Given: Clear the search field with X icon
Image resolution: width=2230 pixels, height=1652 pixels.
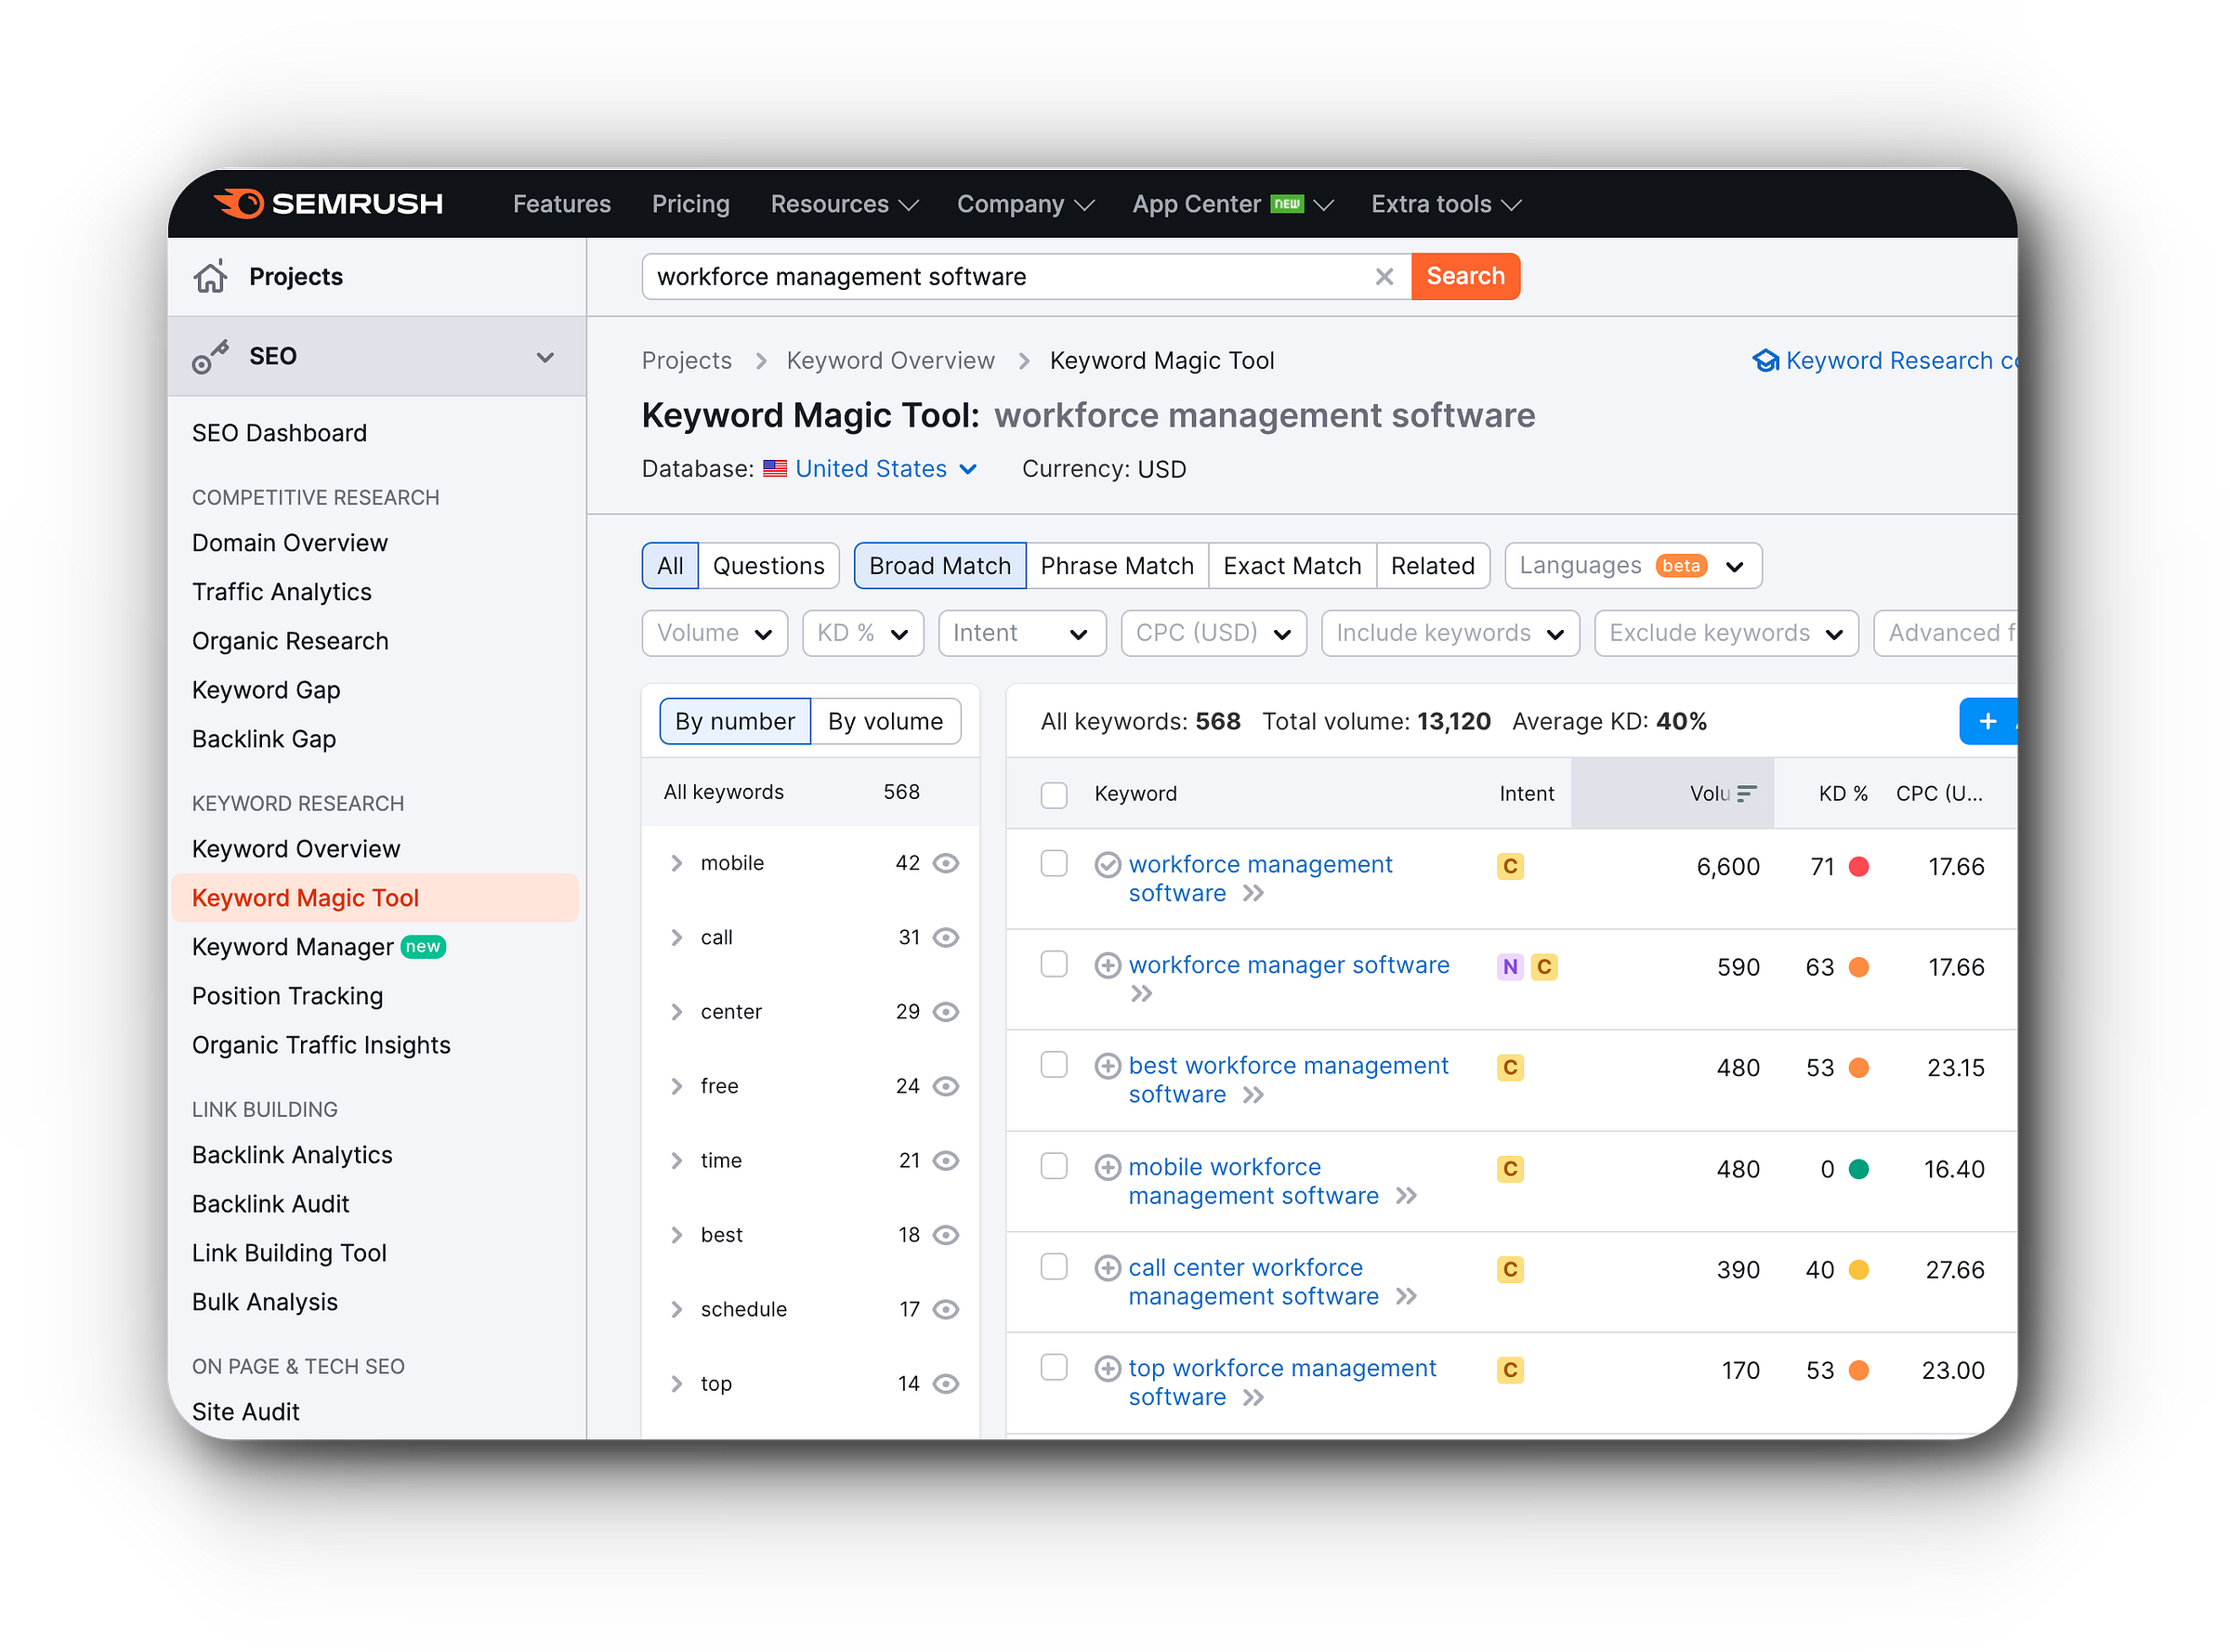Looking at the screenshot, I should [1384, 277].
